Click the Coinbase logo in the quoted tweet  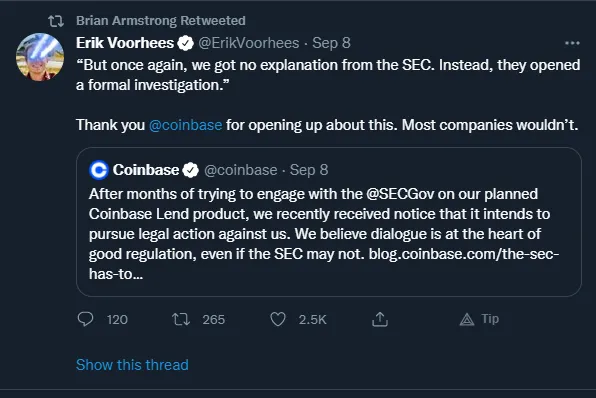(x=99, y=170)
